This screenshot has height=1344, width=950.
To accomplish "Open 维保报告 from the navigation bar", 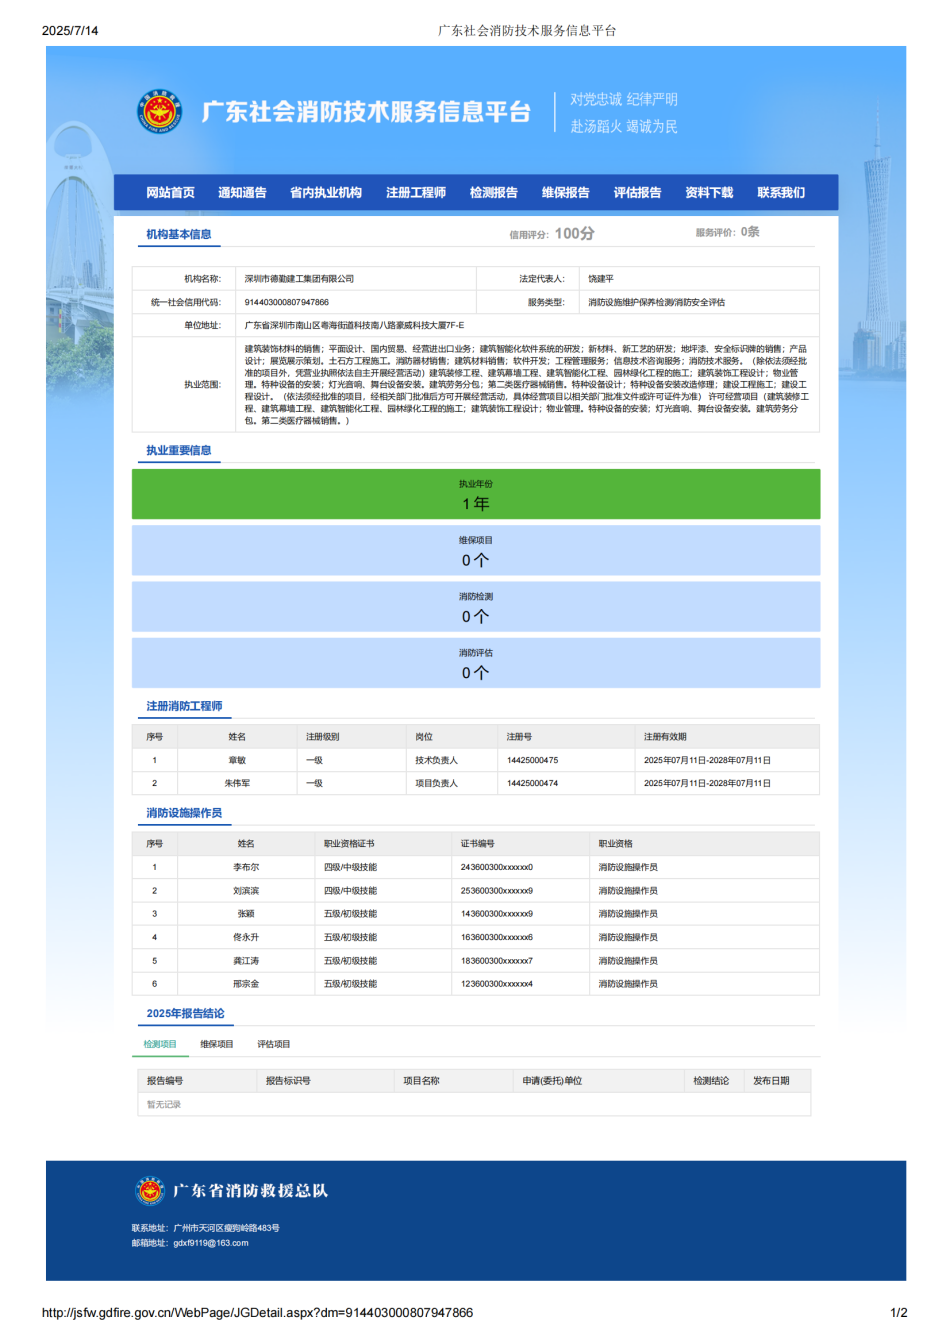I will click(566, 193).
